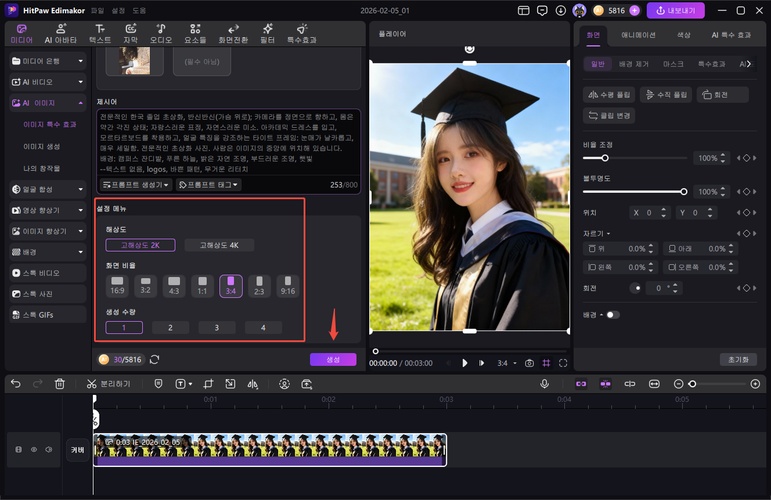Select the graduation clip on timeline

point(270,449)
